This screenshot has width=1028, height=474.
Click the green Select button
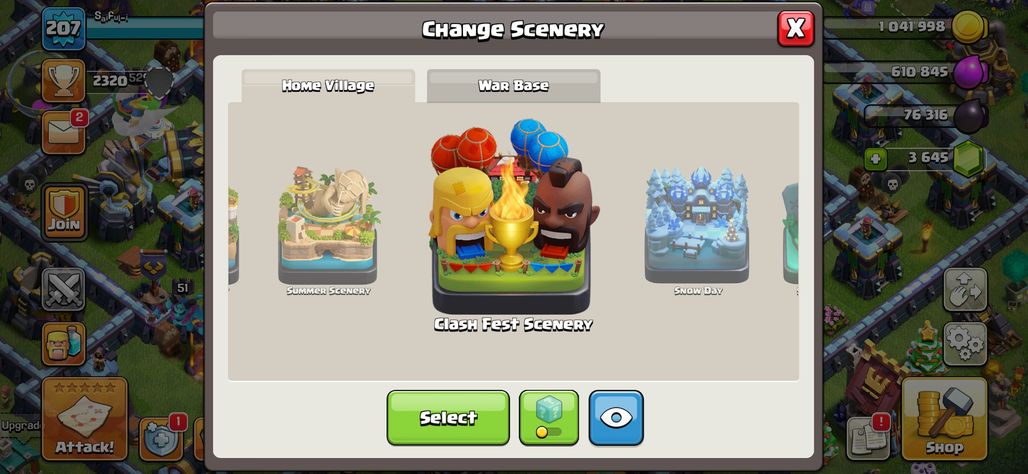click(448, 418)
